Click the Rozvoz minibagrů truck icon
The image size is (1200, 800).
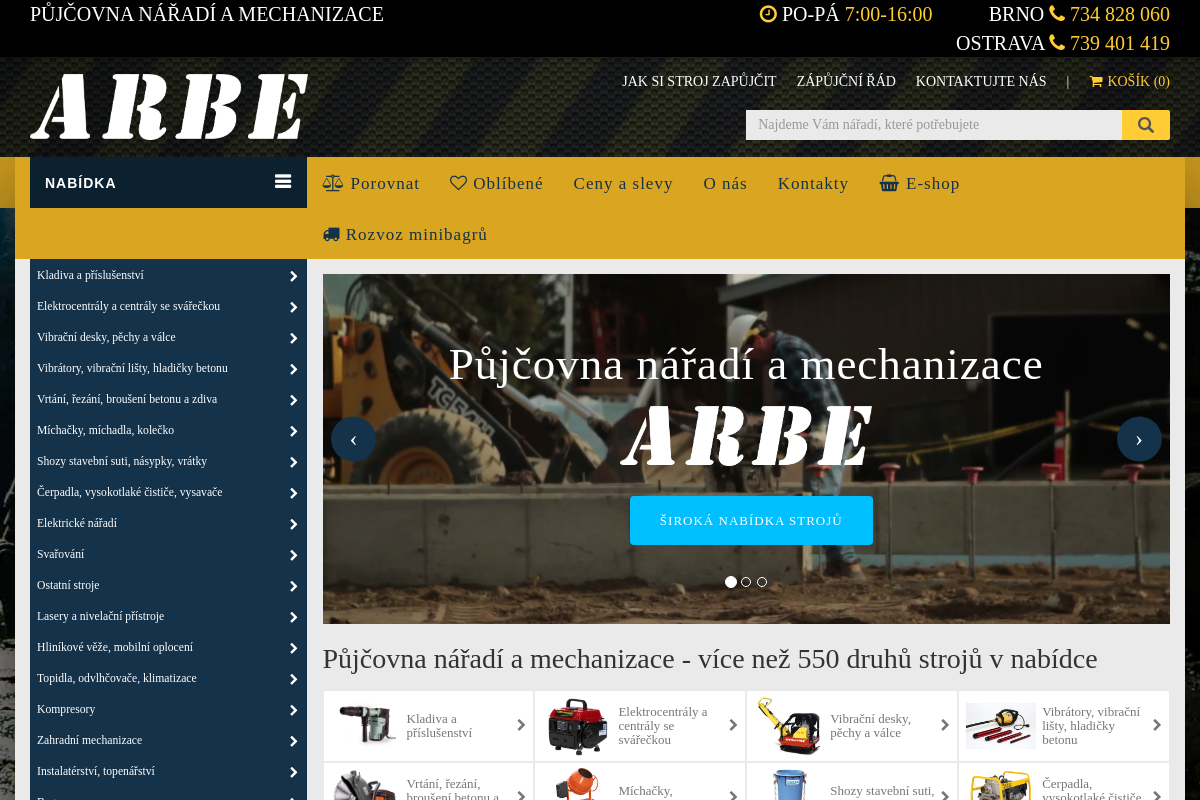[x=332, y=234]
